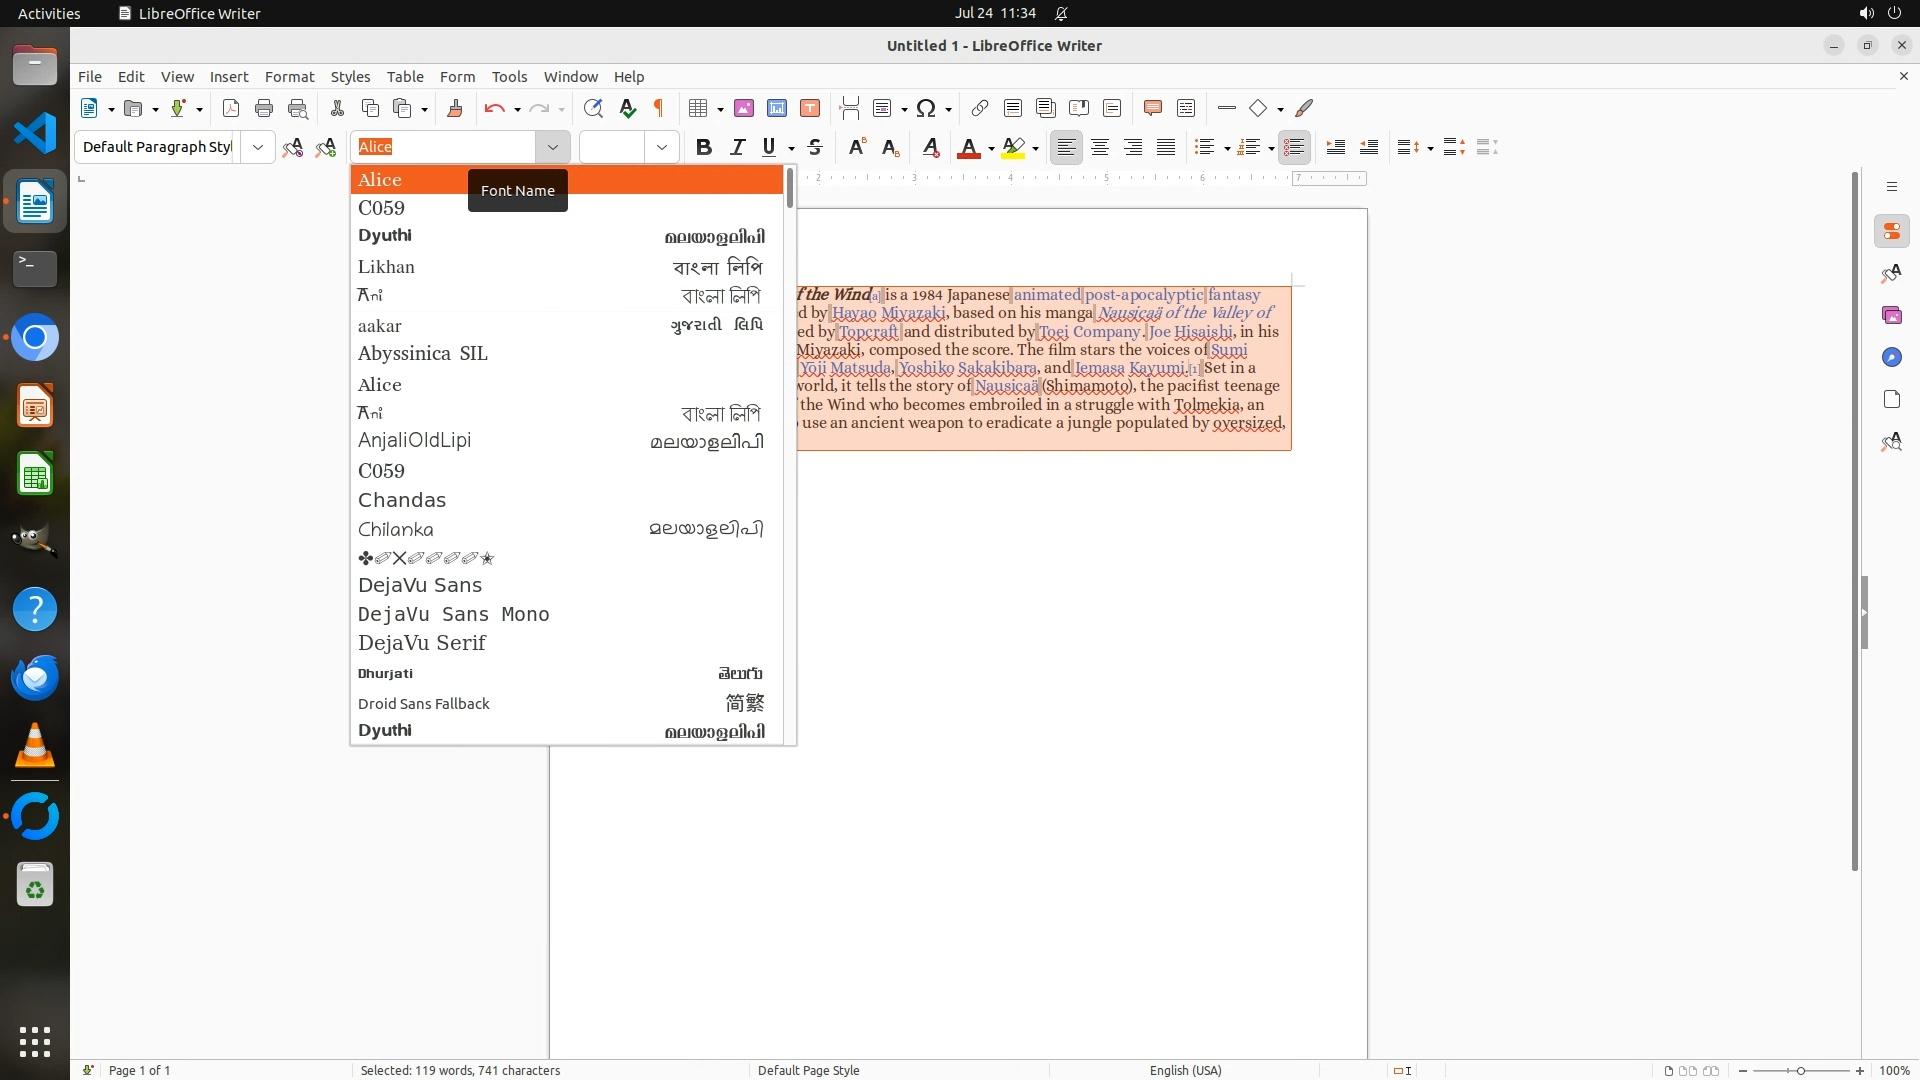Click the Insert Image icon
The height and width of the screenshot is (1080, 1920).
pyautogui.click(x=743, y=108)
